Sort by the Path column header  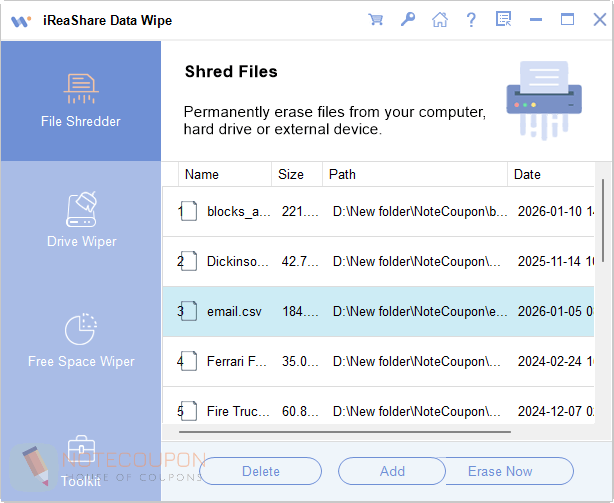click(415, 174)
